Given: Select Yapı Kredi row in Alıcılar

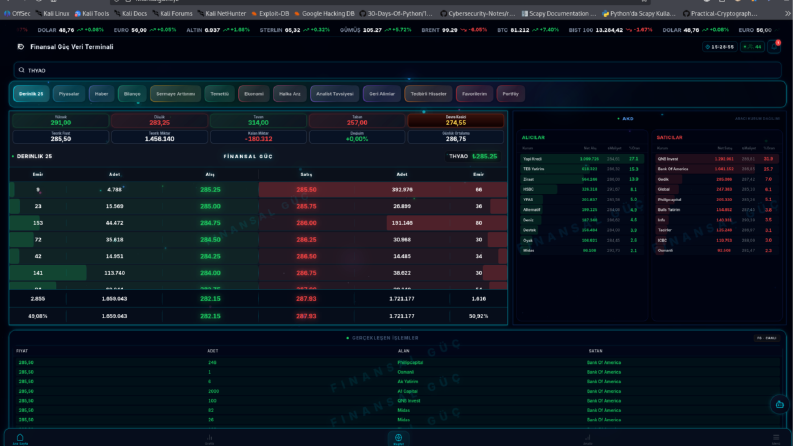Looking at the screenshot, I should pyautogui.click(x=582, y=159).
